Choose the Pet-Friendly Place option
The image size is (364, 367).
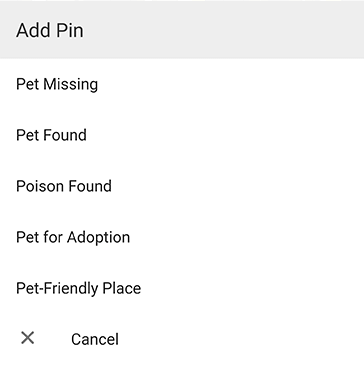182,288
